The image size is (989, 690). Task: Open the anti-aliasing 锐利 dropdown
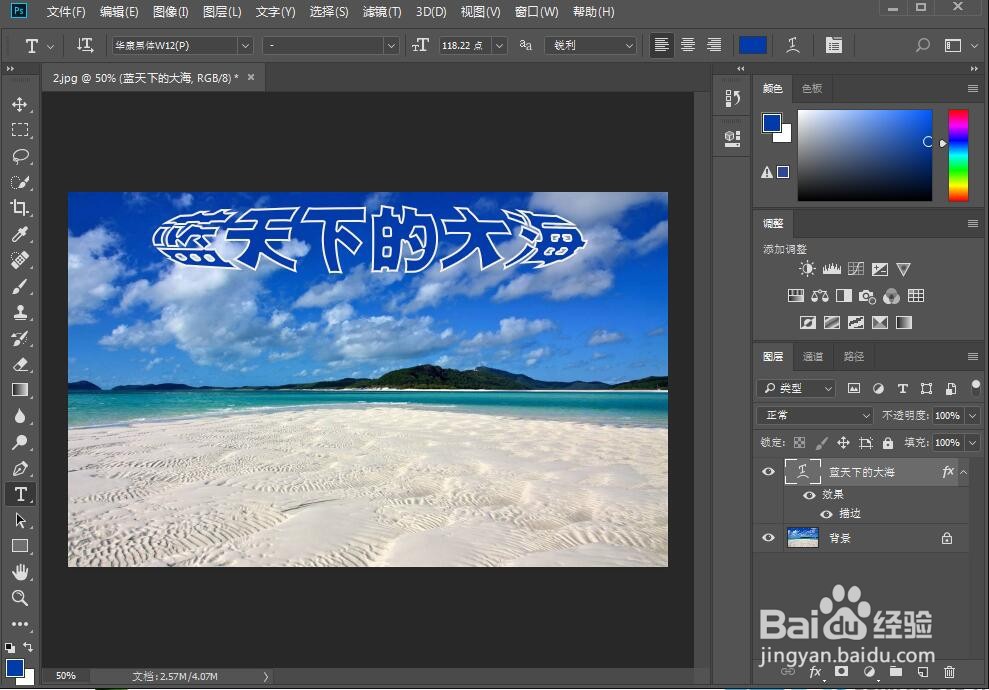tap(628, 45)
